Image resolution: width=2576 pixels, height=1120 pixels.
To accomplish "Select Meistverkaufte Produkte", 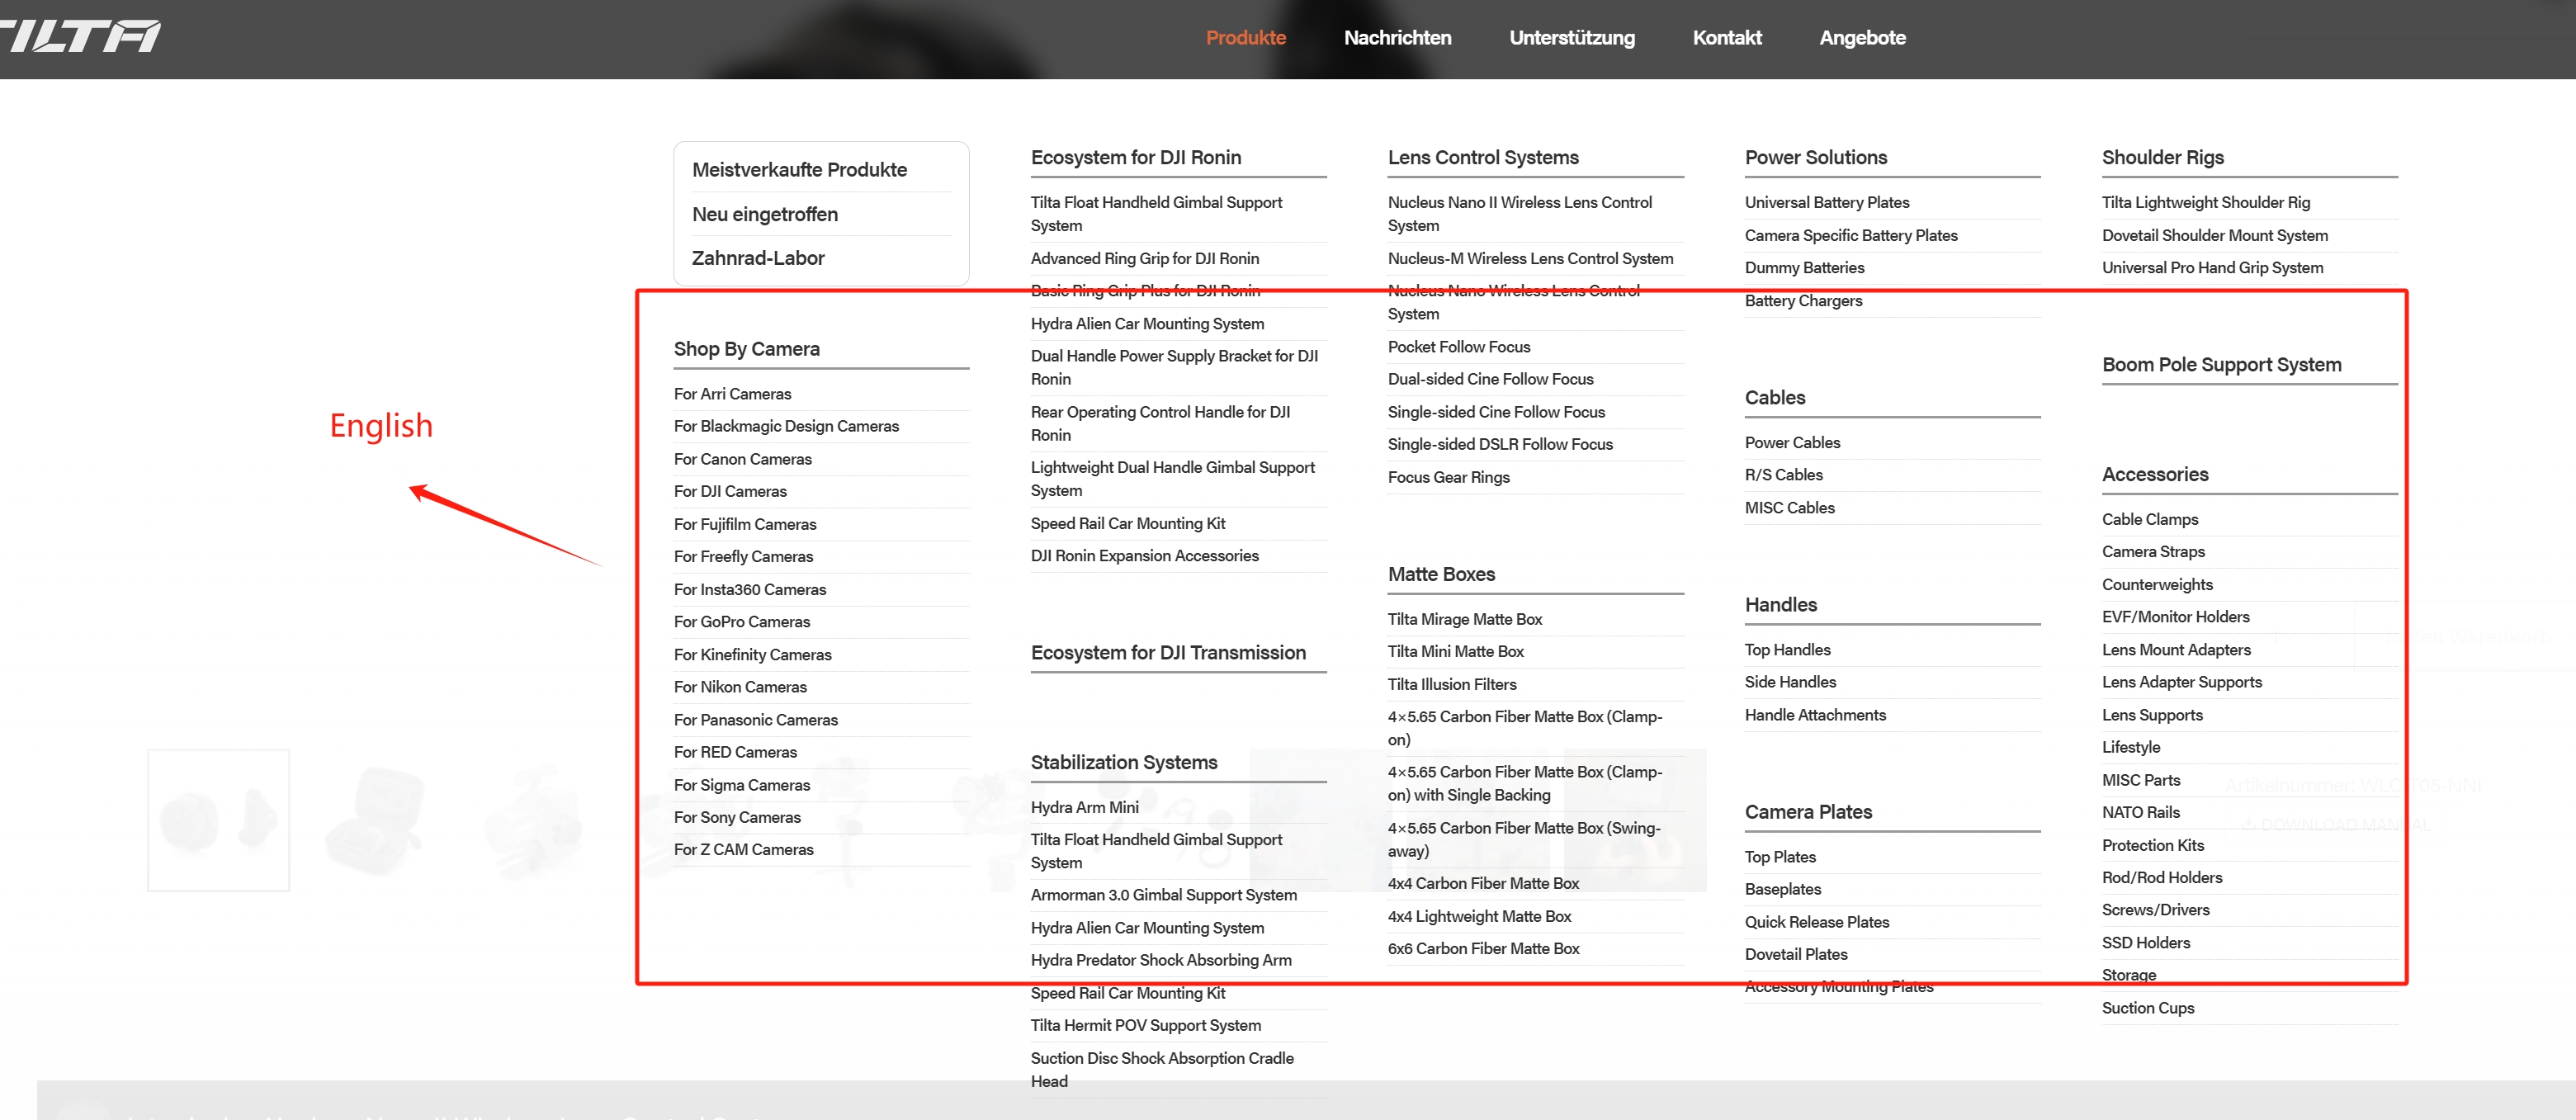I will click(x=799, y=170).
